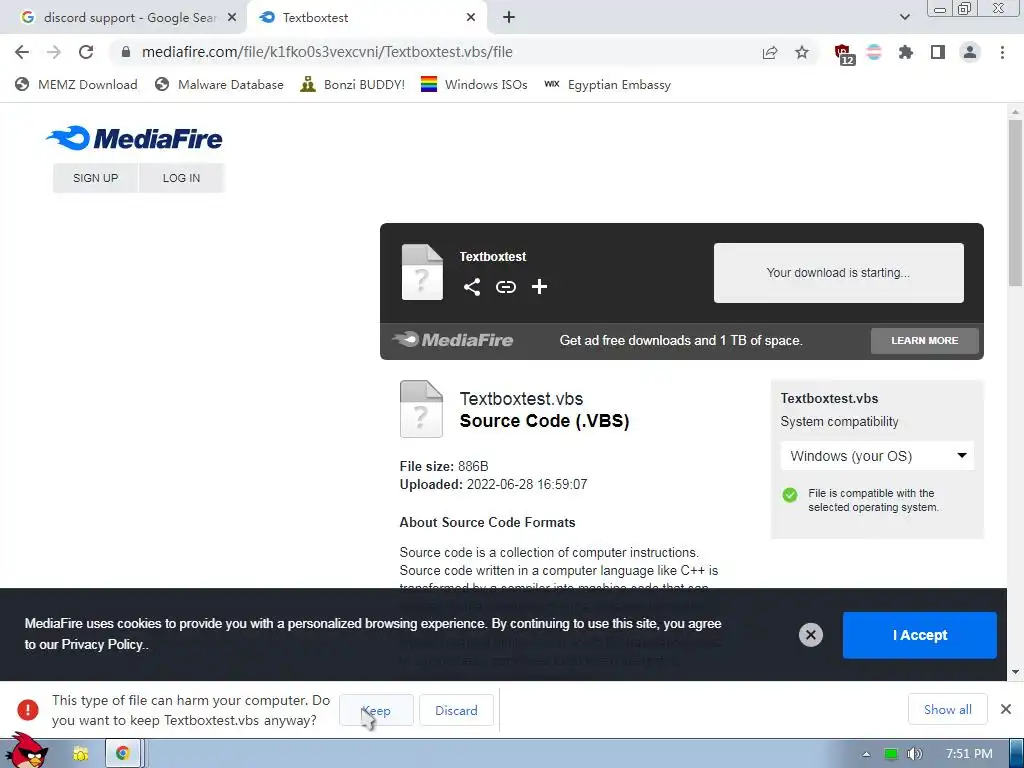
Task: Click the striped round extension icon
Action: (874, 52)
